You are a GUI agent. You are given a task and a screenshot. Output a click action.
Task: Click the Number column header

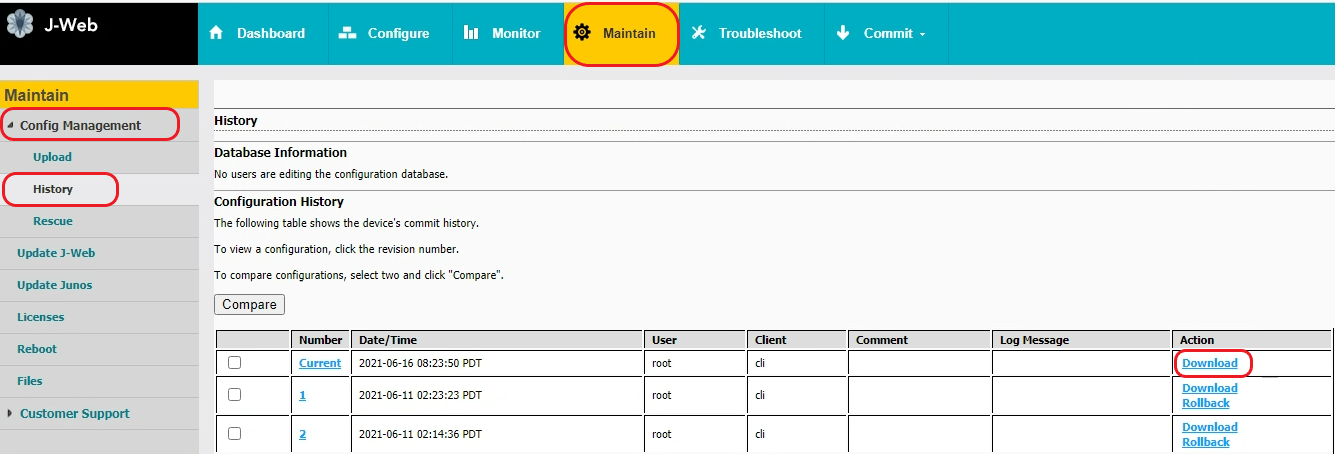tap(321, 340)
